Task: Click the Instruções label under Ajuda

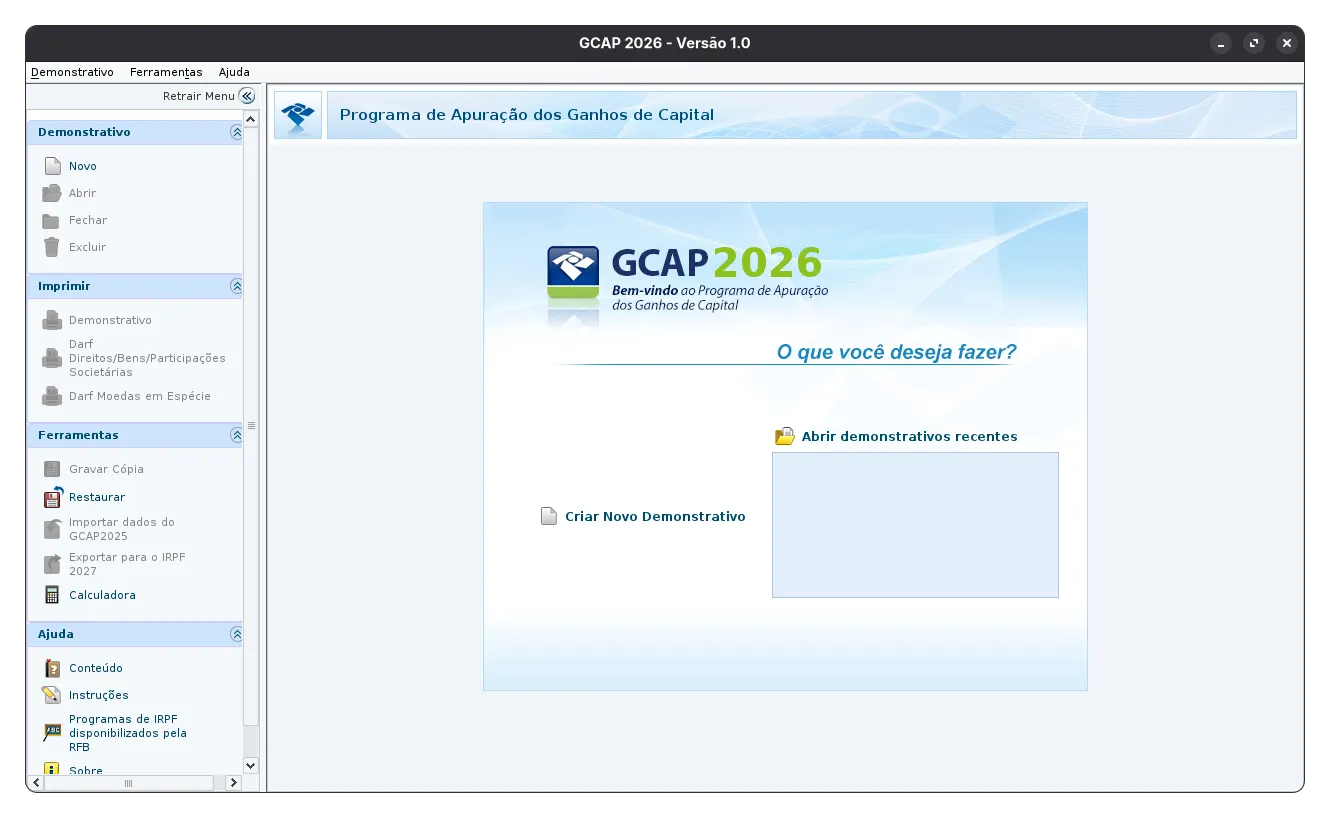Action: (x=99, y=695)
